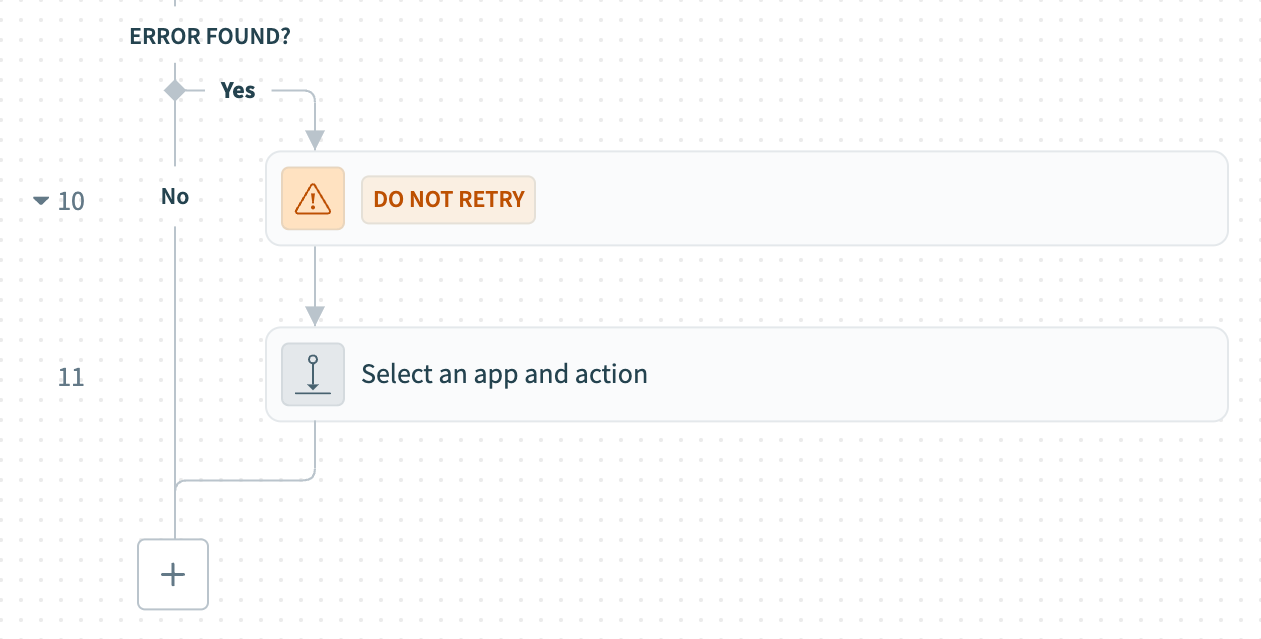Open the alert icon on the DO NOT RETRY step
The width and height of the screenshot is (1261, 639).
tap(313, 198)
